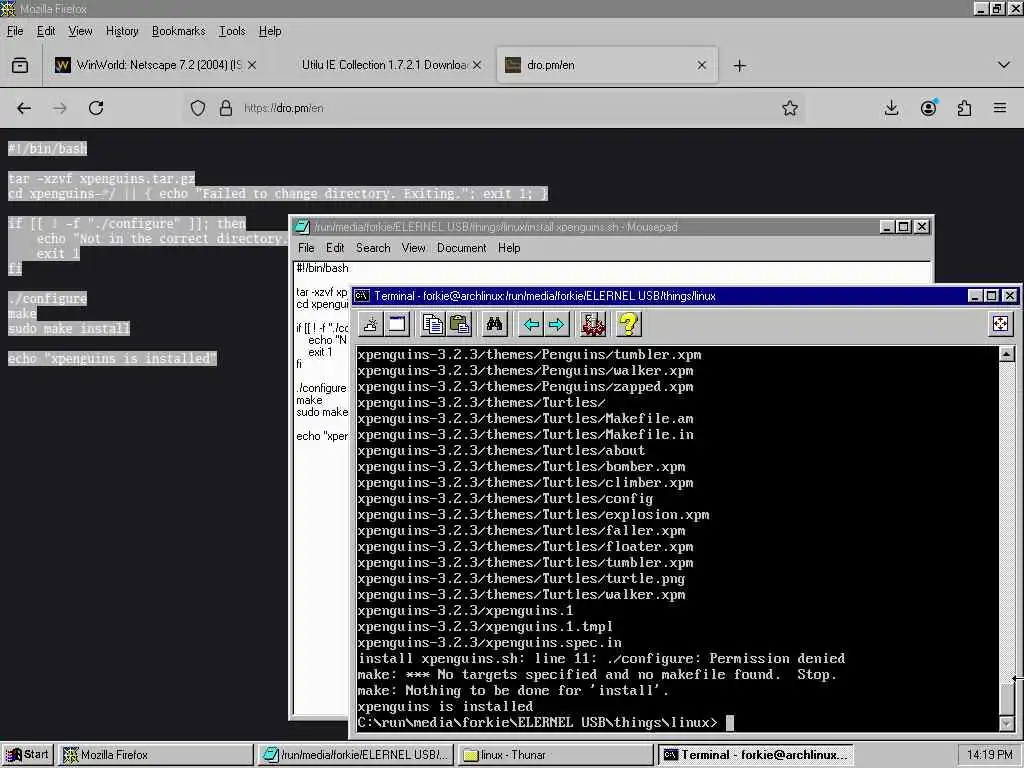This screenshot has width=1024, height=768.
Task: Open Mousepad Search menu
Action: click(373, 248)
